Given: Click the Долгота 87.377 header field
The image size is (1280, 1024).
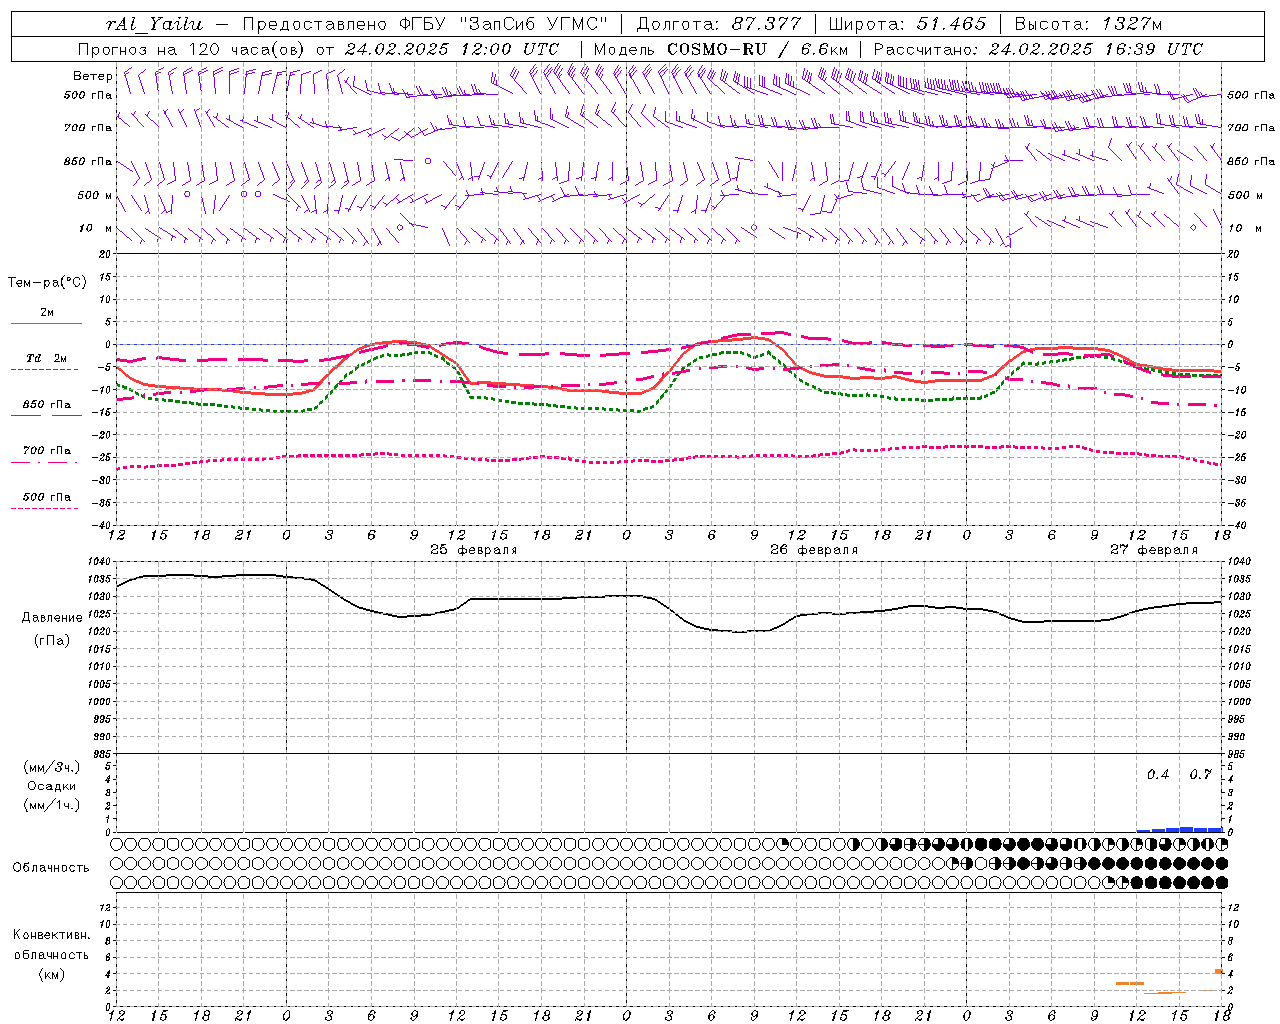Looking at the screenshot, I should tap(718, 24).
